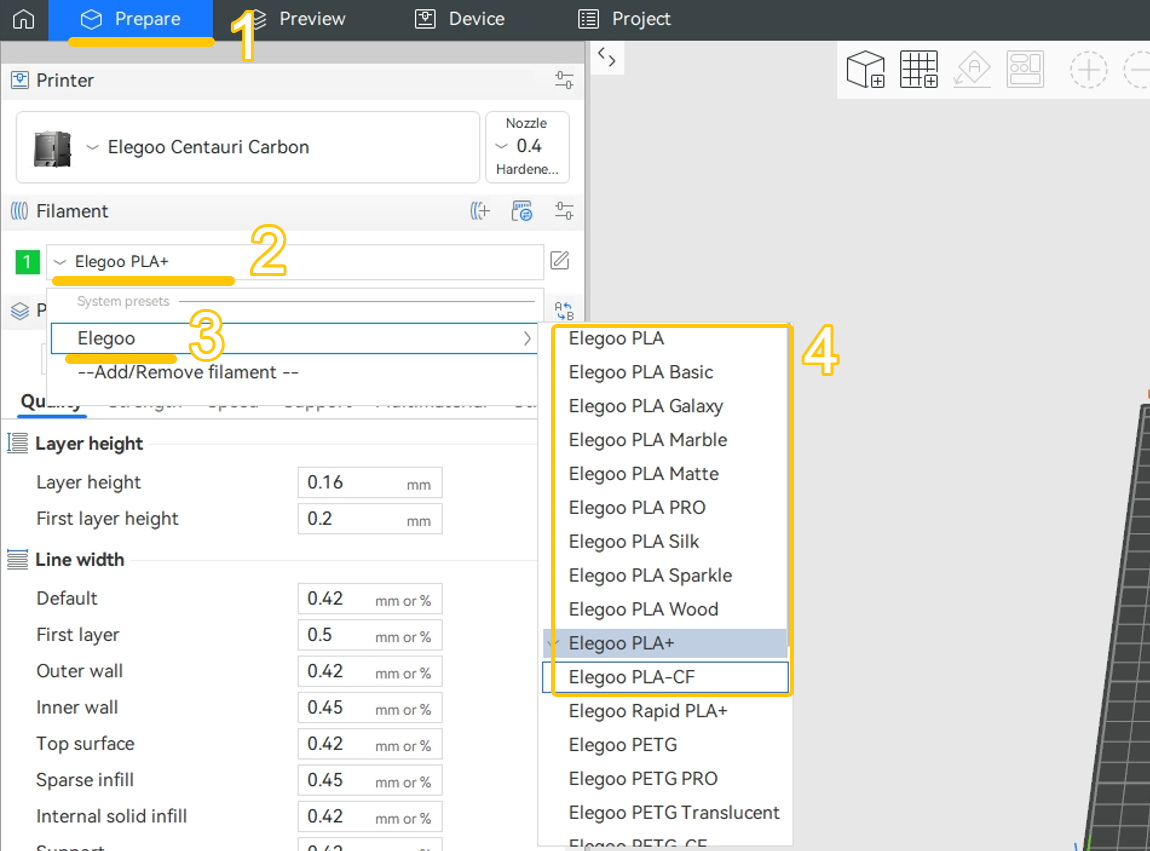
Task: Click the Line width section icon
Action: 18,559
